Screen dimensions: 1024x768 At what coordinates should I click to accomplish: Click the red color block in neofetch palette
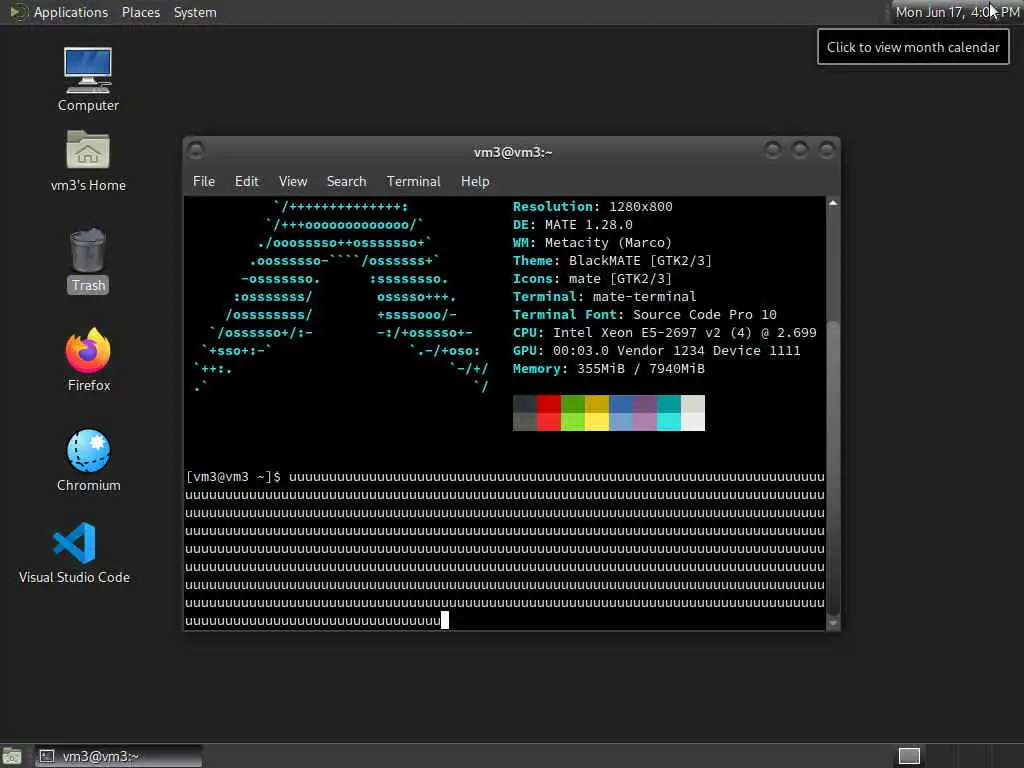(549, 413)
